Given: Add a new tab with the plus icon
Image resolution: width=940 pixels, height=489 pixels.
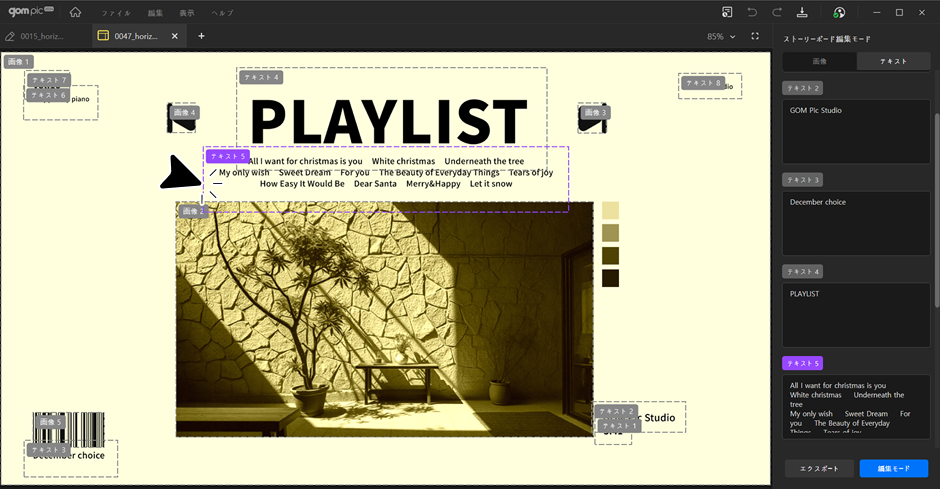Looking at the screenshot, I should coord(201,36).
